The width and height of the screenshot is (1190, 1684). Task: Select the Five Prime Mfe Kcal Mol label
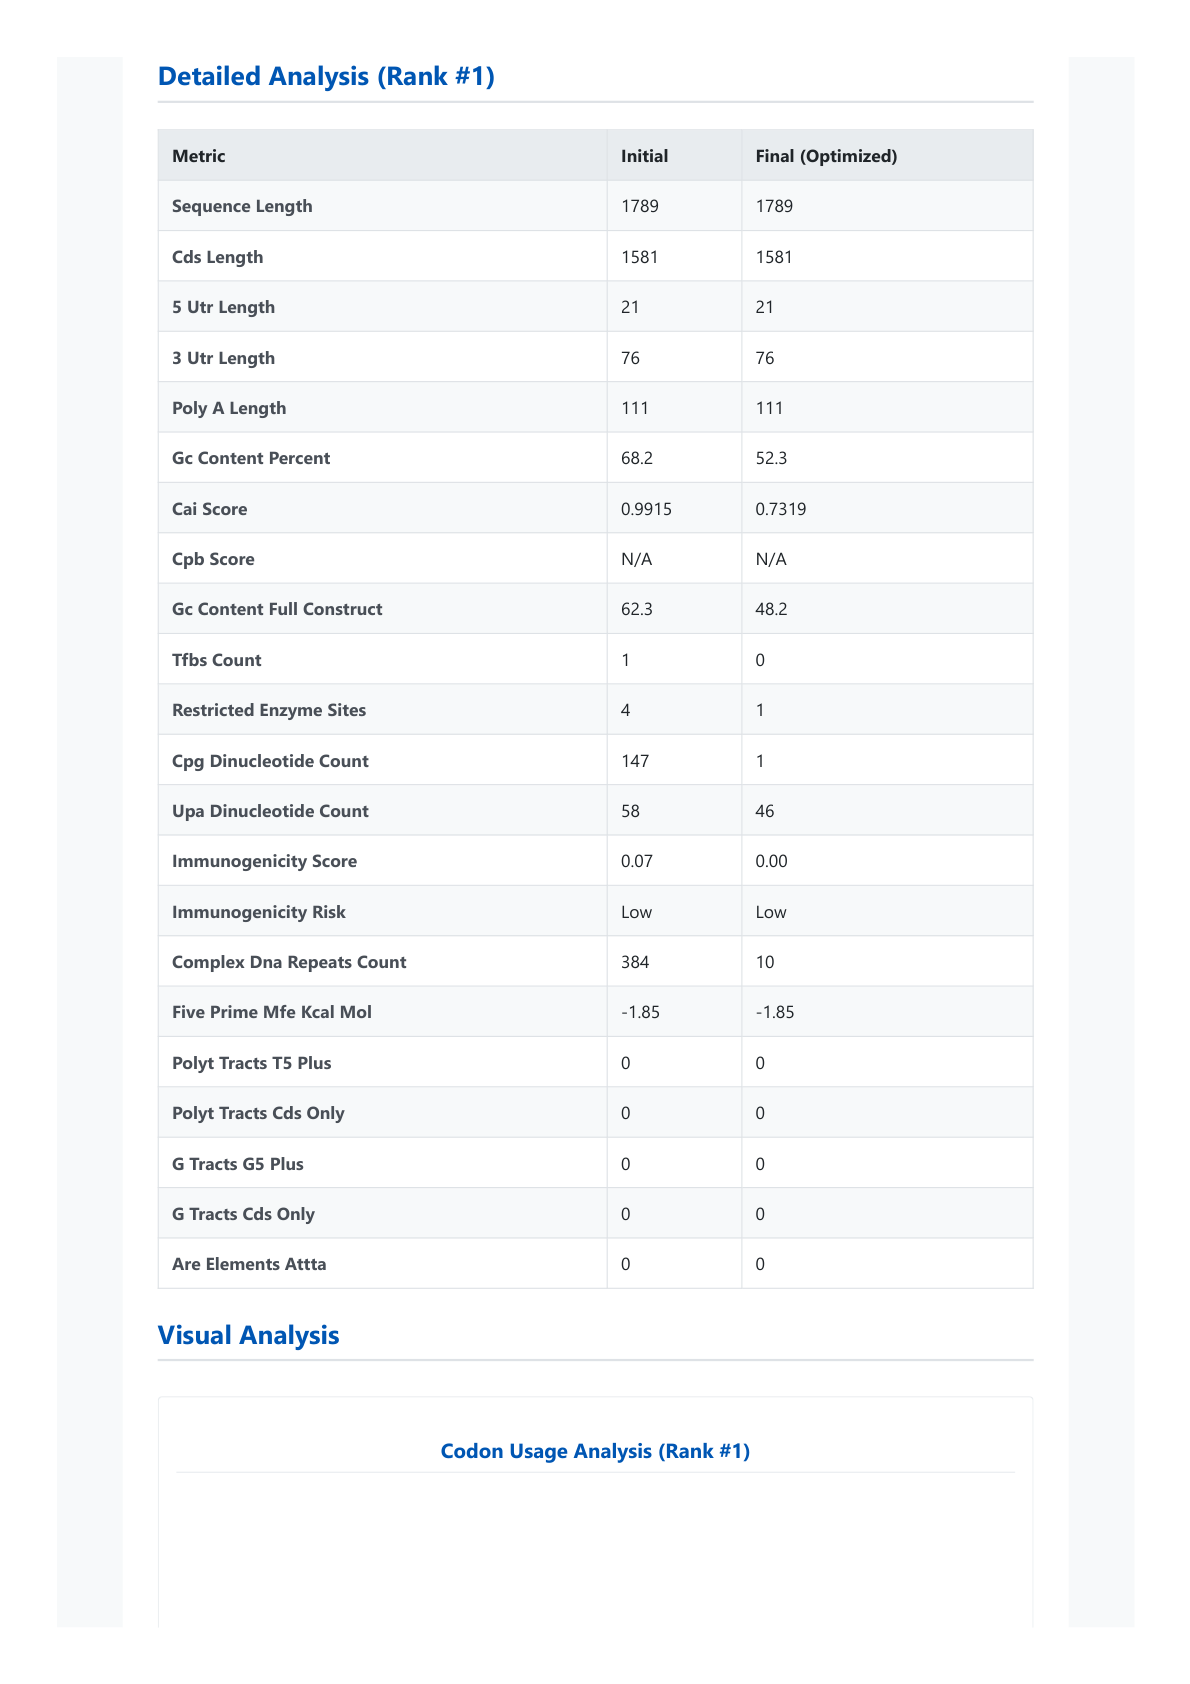coord(272,1012)
